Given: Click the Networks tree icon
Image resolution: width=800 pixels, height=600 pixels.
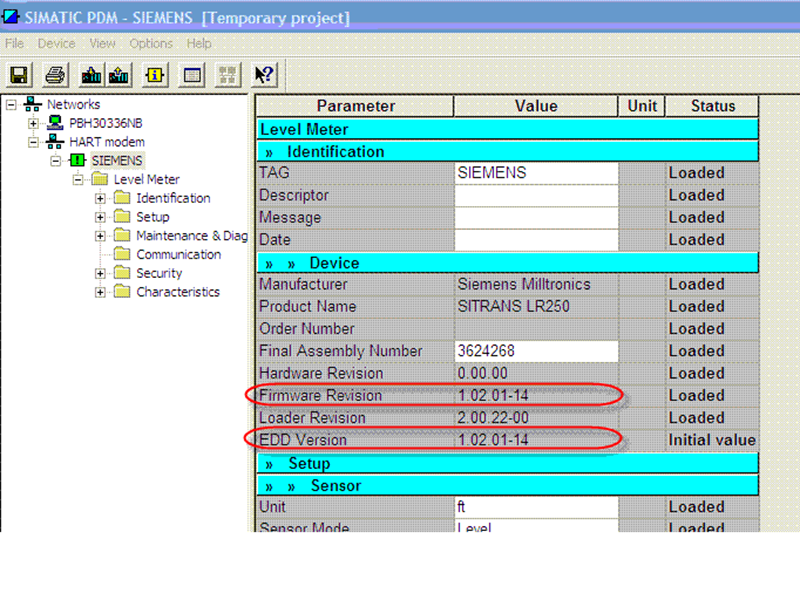Looking at the screenshot, I should click(x=32, y=104).
